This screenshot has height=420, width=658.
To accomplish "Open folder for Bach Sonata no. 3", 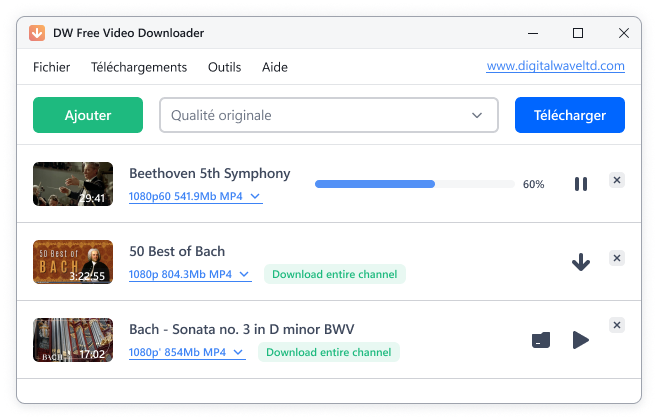I will tap(541, 340).
